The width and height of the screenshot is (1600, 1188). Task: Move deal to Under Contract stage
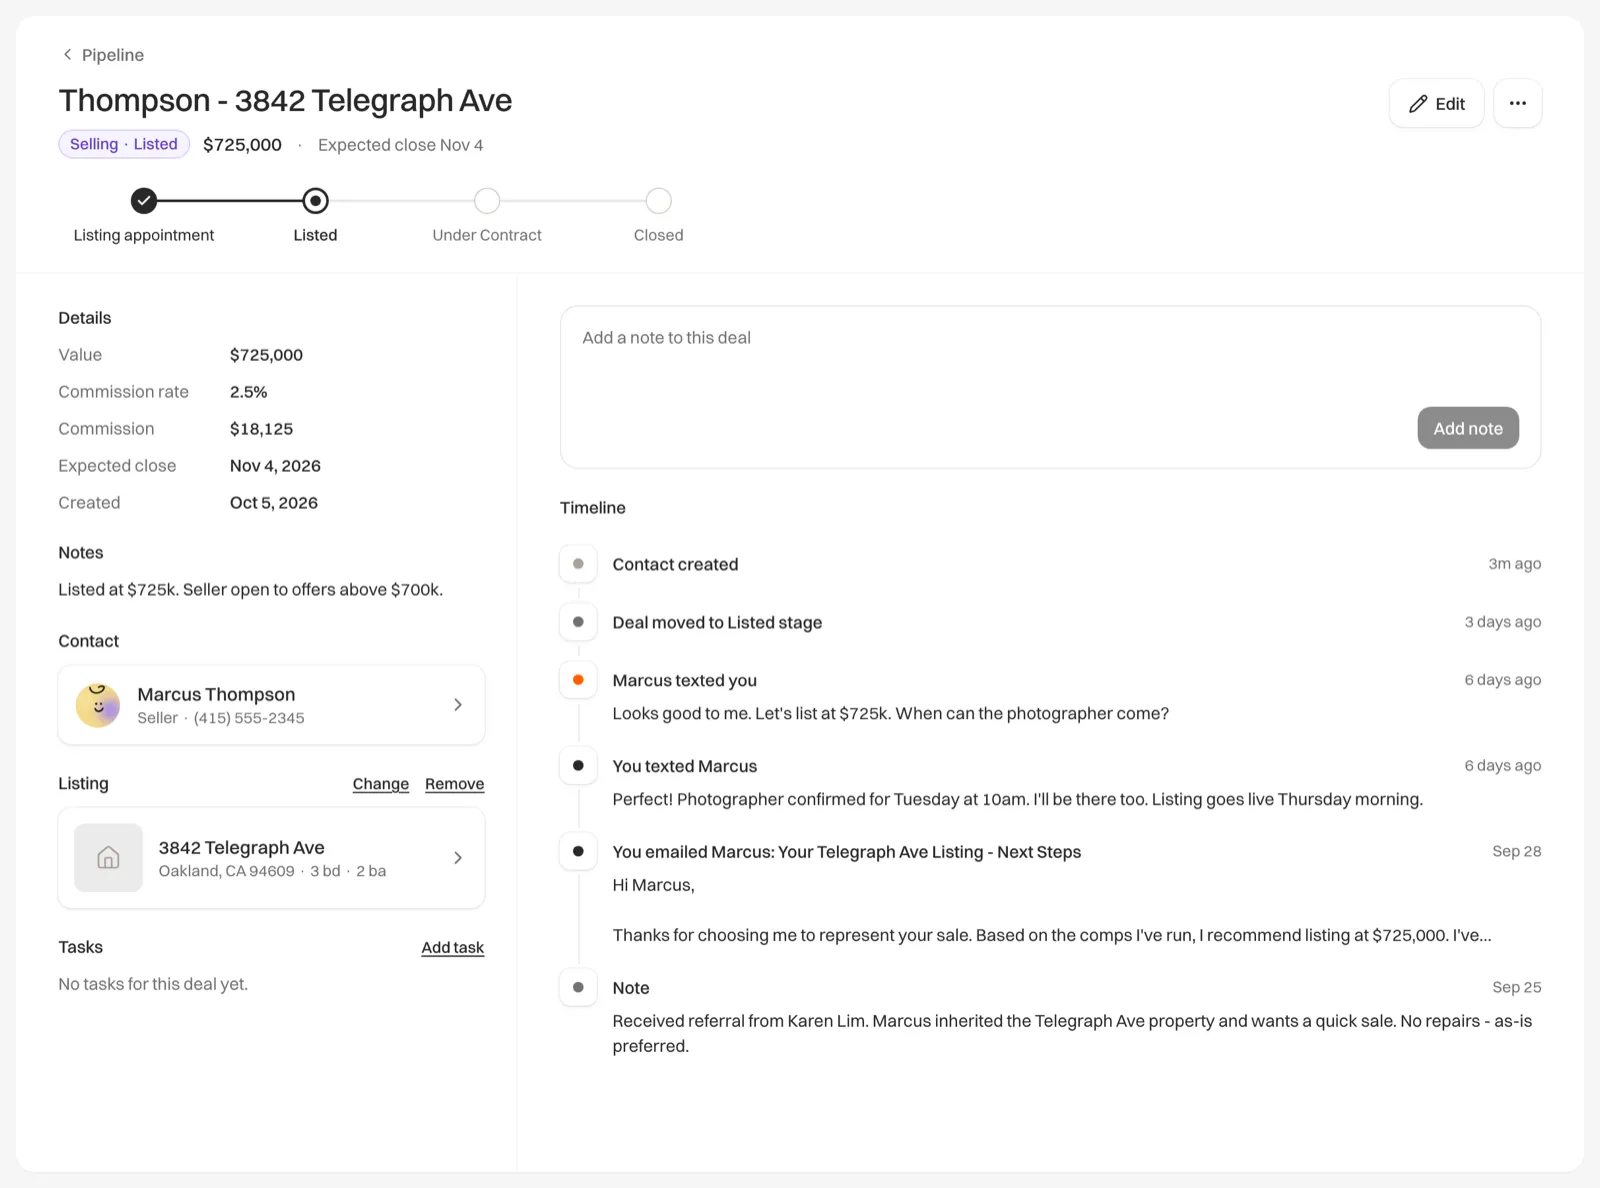pos(487,201)
